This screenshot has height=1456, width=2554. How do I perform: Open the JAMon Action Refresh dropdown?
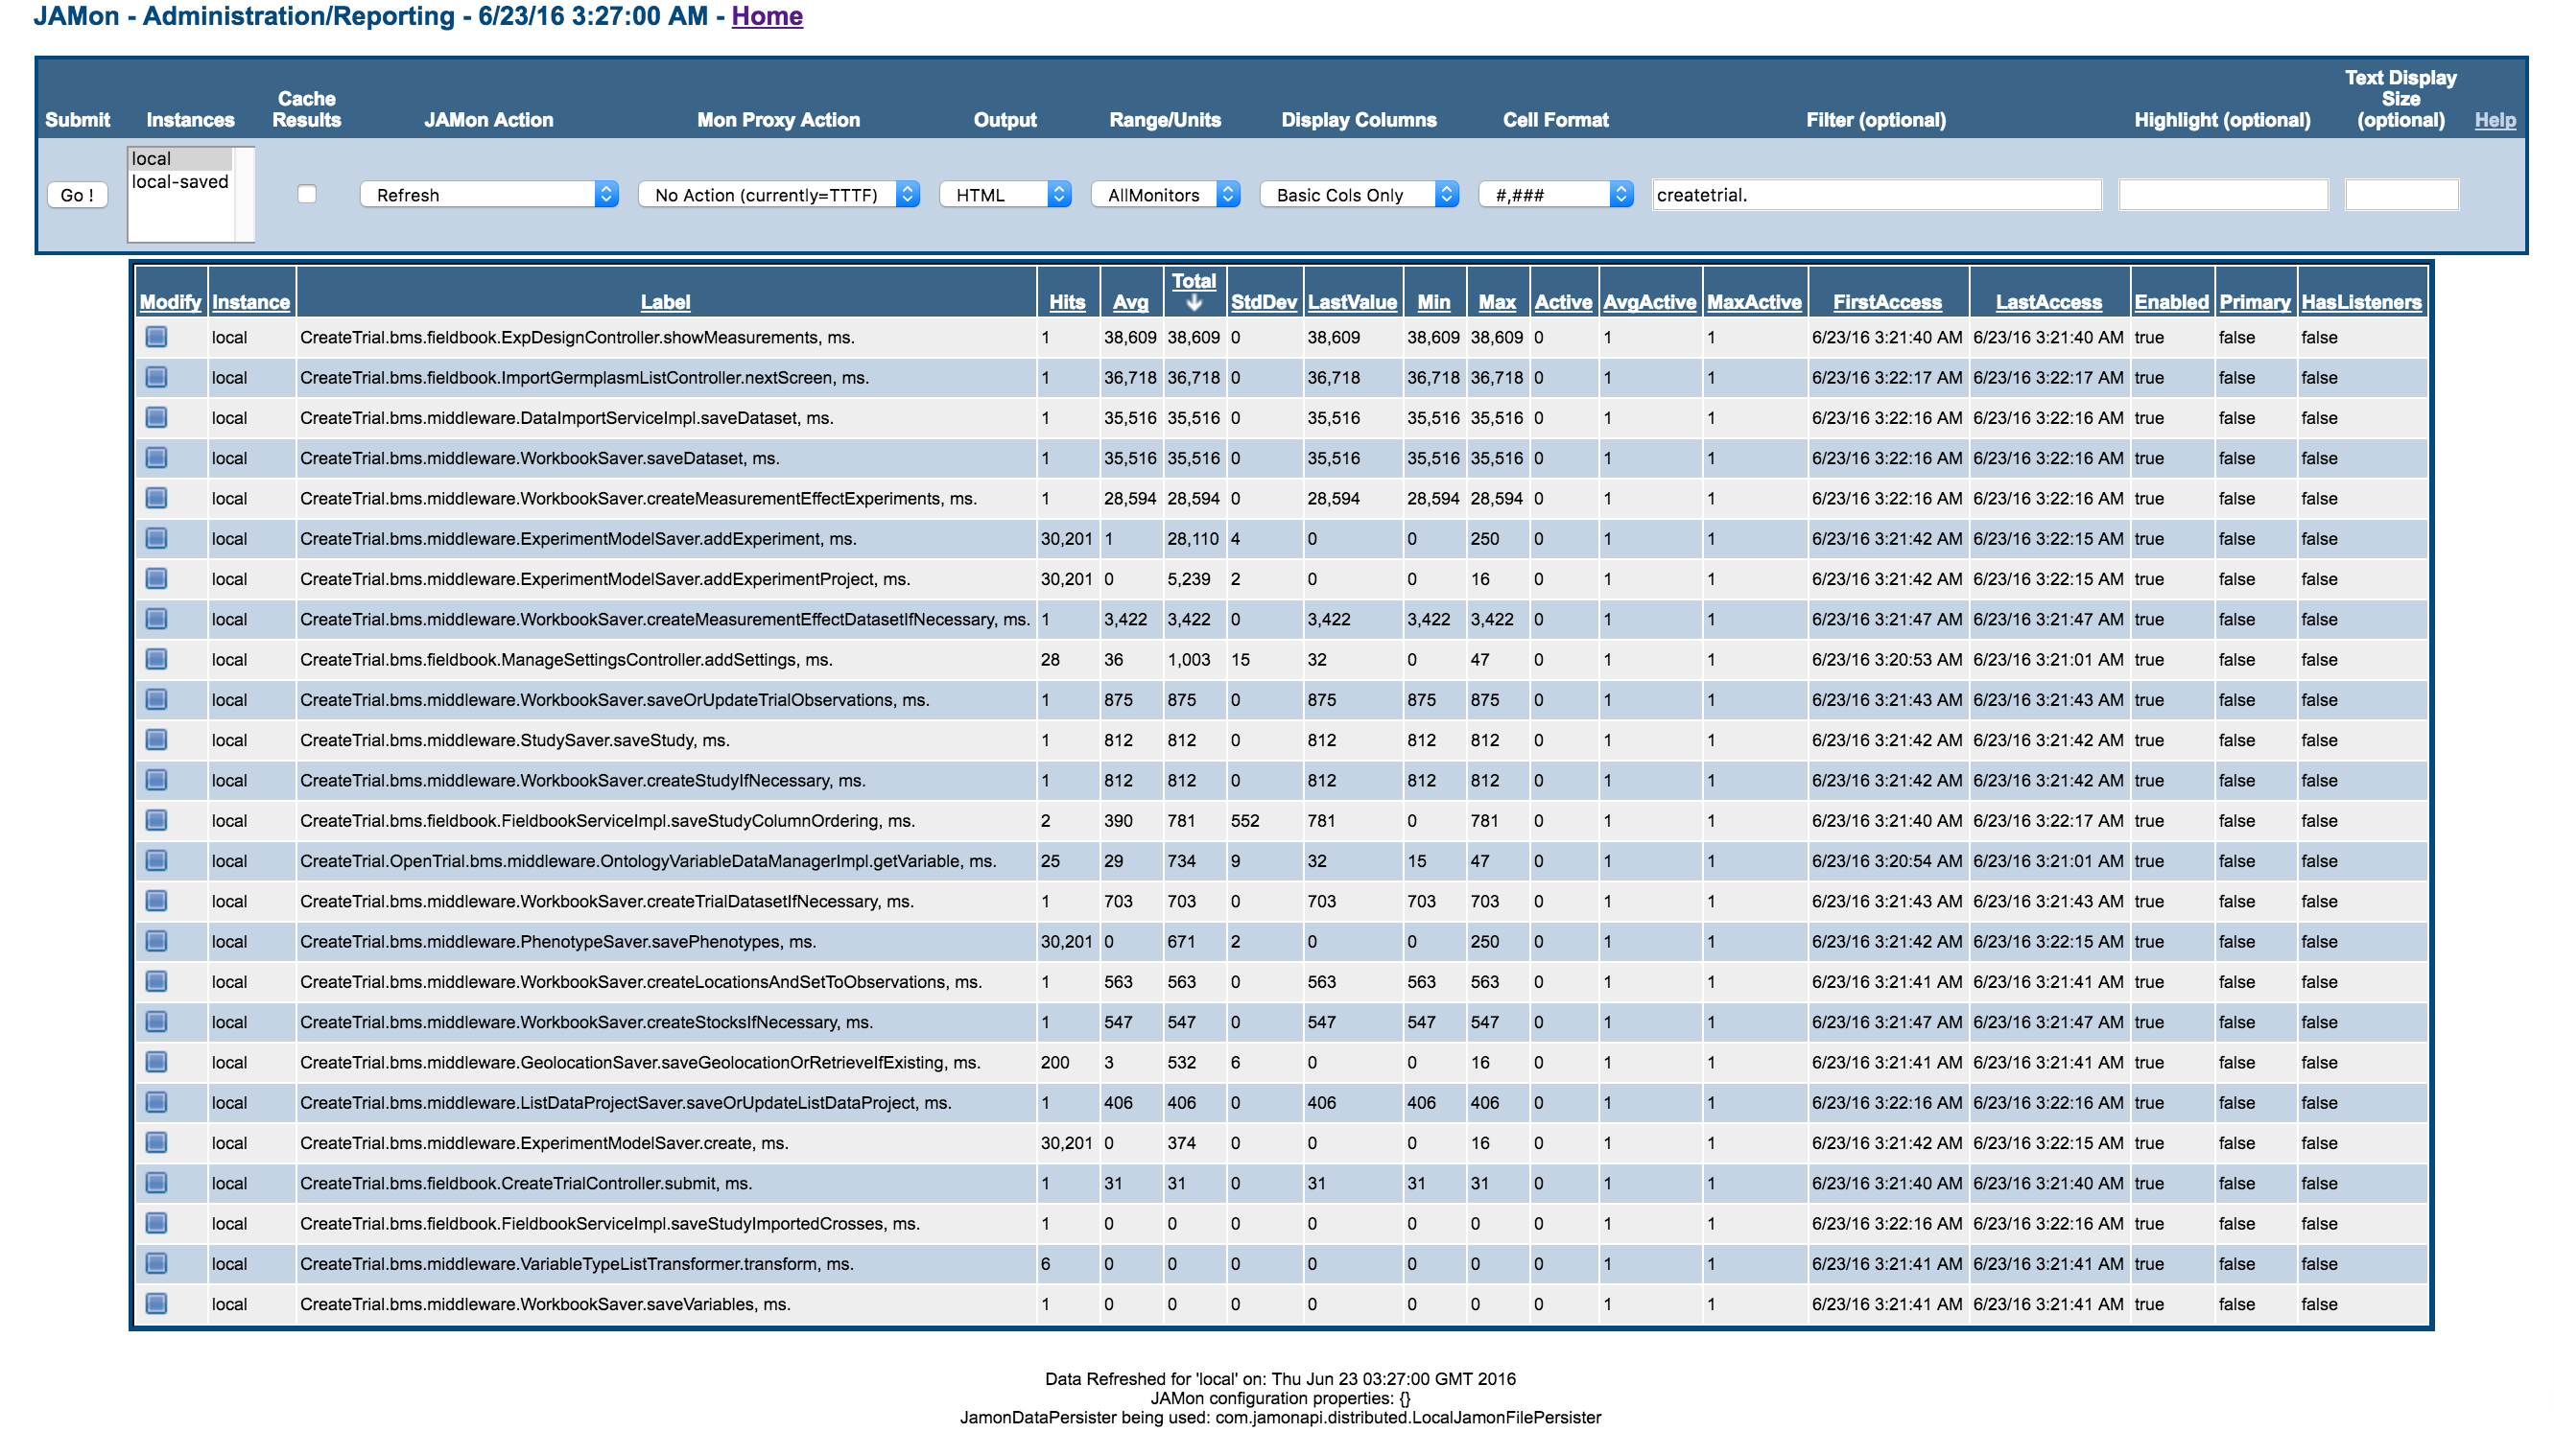click(488, 194)
